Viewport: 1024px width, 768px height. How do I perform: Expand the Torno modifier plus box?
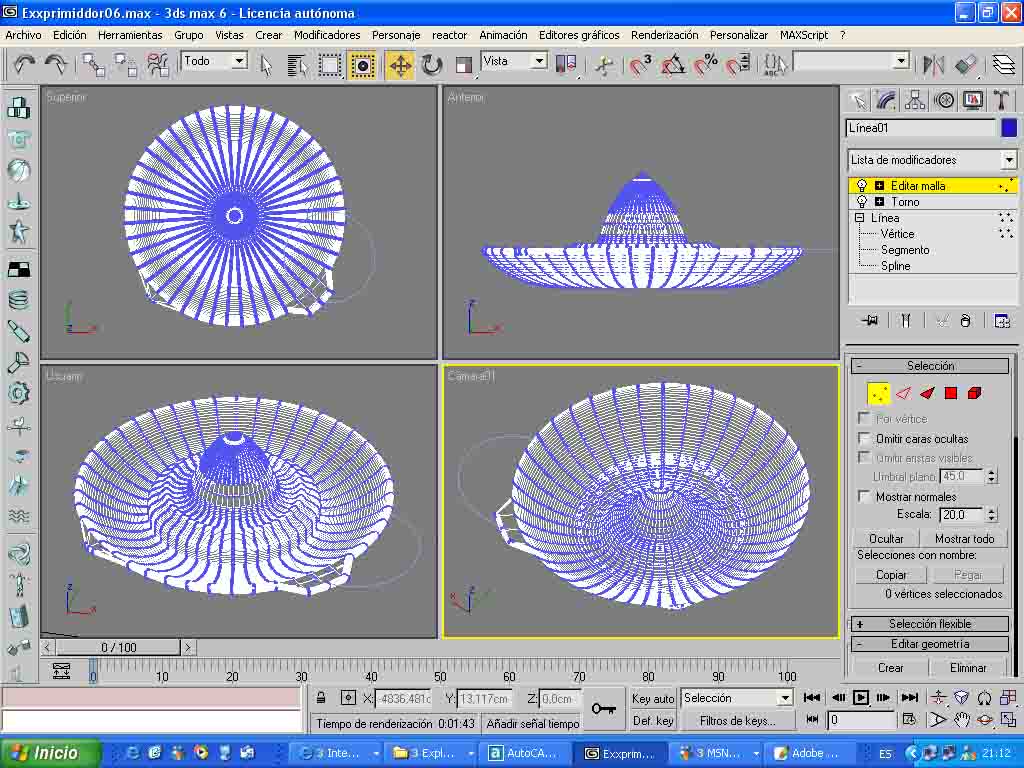click(x=880, y=202)
